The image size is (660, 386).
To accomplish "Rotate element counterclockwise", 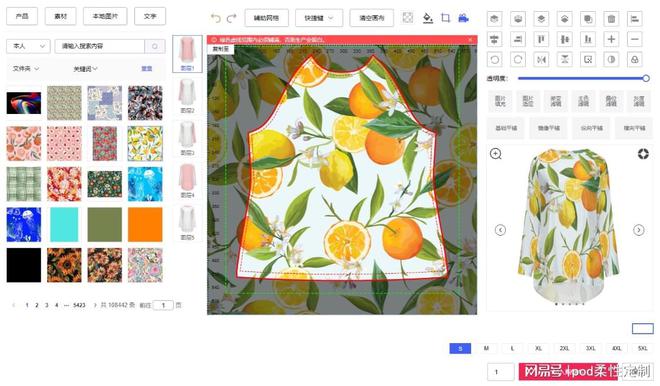I will [495, 59].
